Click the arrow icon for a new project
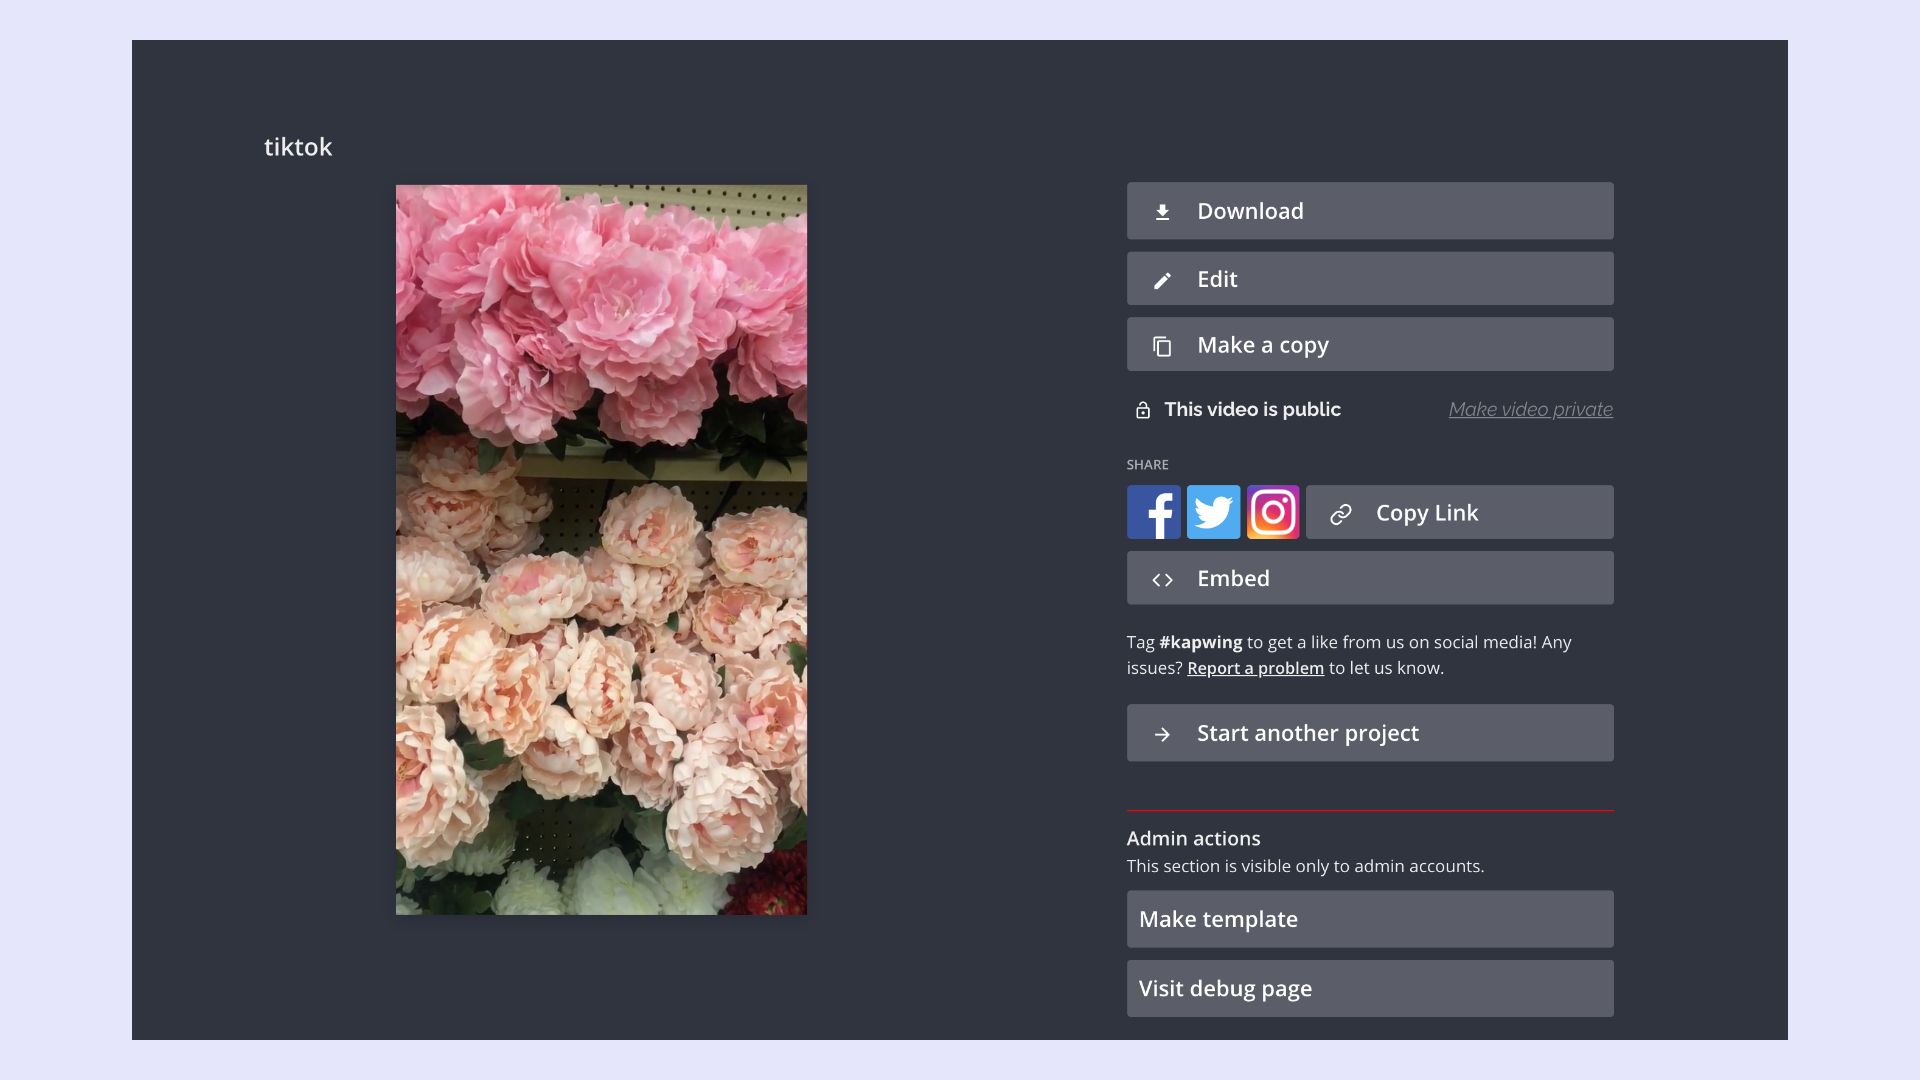 point(1162,734)
